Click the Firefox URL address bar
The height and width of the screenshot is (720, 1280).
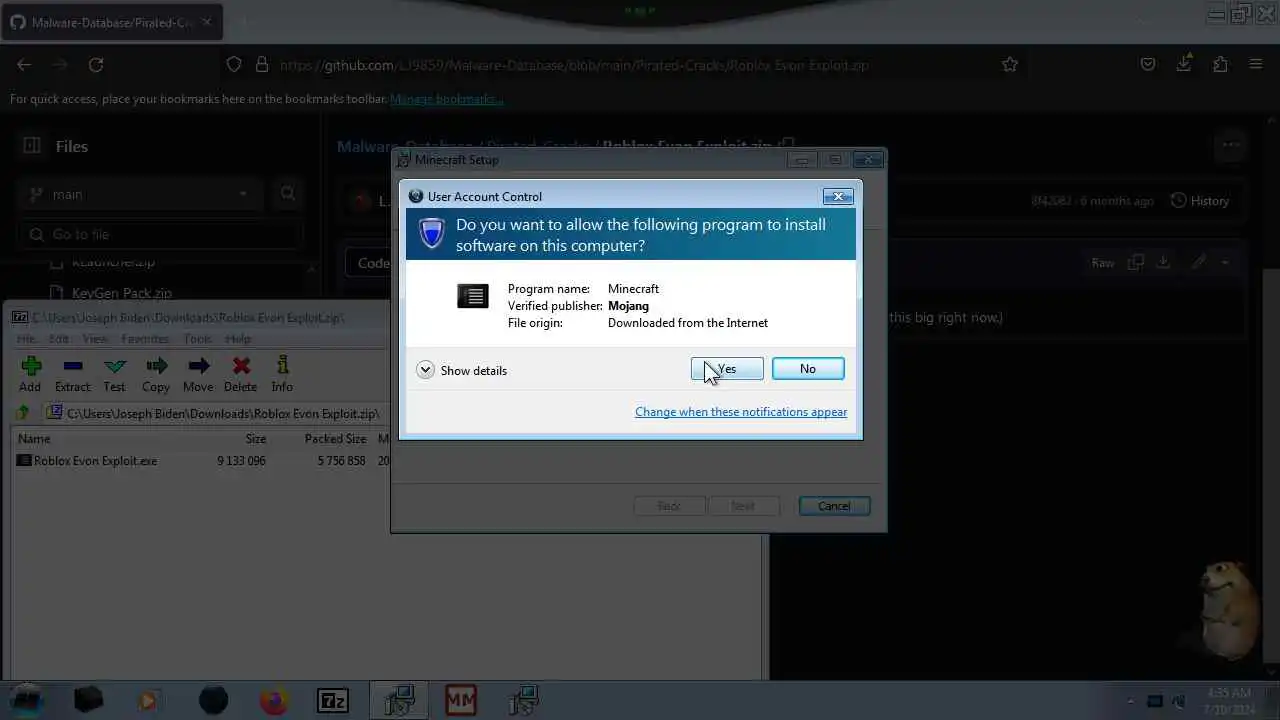tap(620, 65)
